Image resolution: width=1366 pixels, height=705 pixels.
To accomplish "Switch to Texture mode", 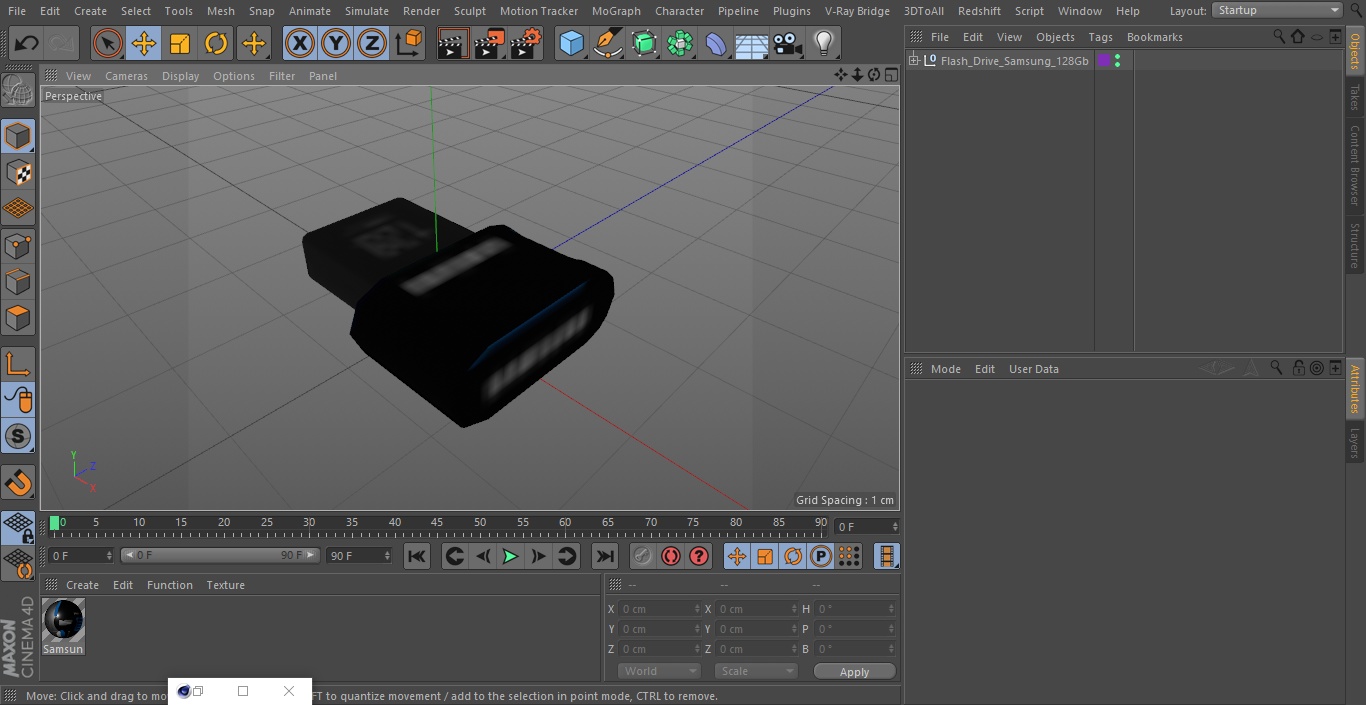I will (x=18, y=172).
